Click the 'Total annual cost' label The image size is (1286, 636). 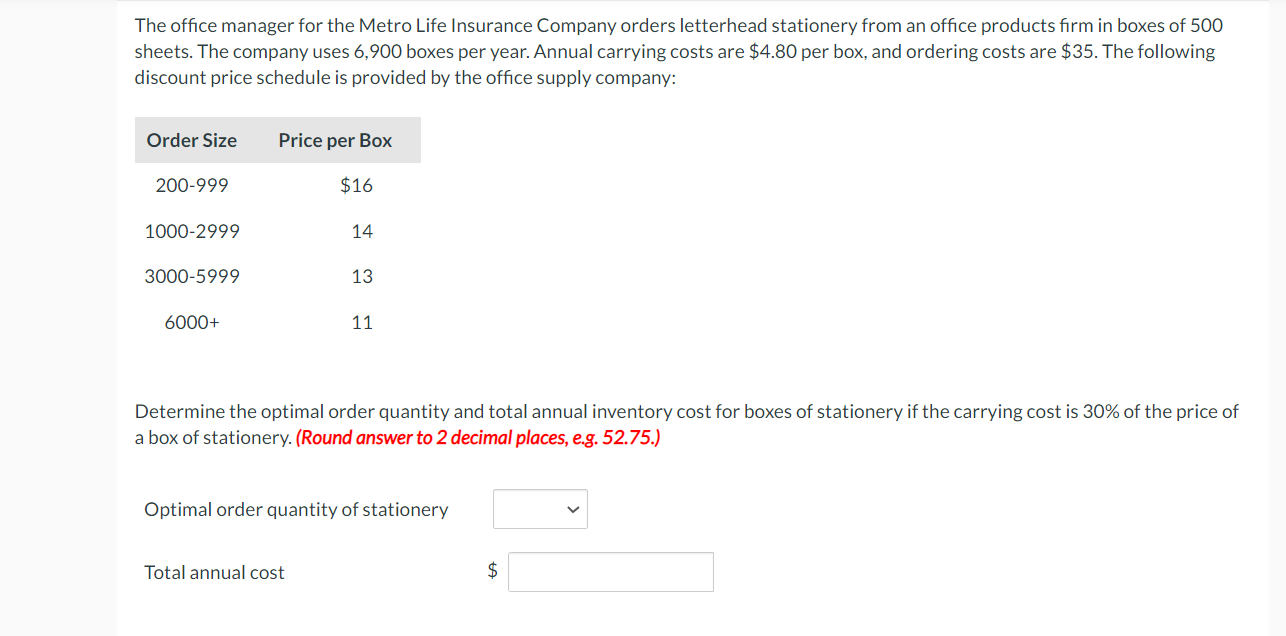click(214, 572)
